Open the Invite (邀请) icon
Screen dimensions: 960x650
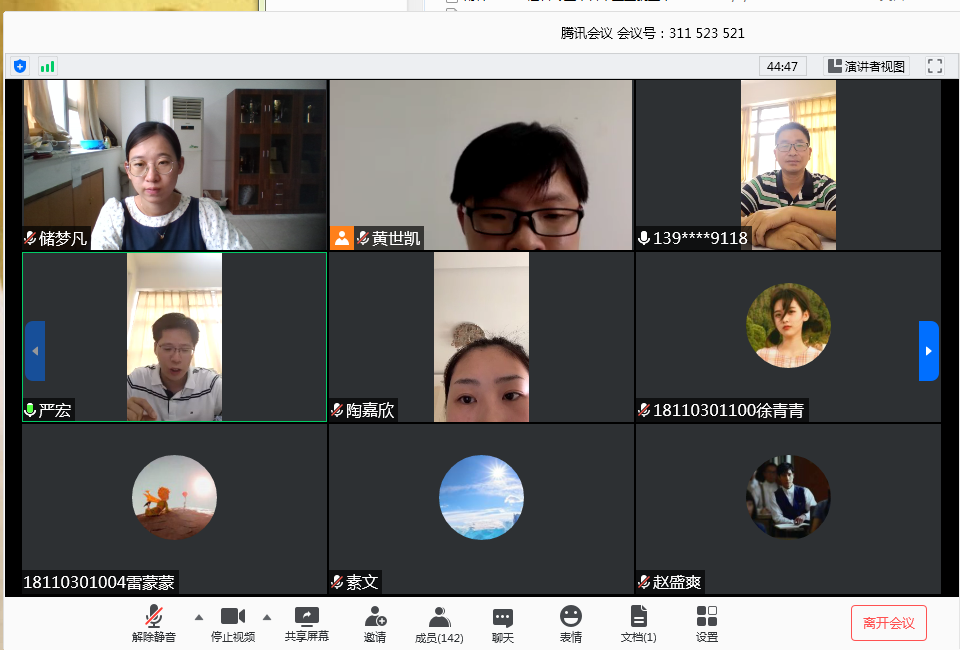point(375,623)
